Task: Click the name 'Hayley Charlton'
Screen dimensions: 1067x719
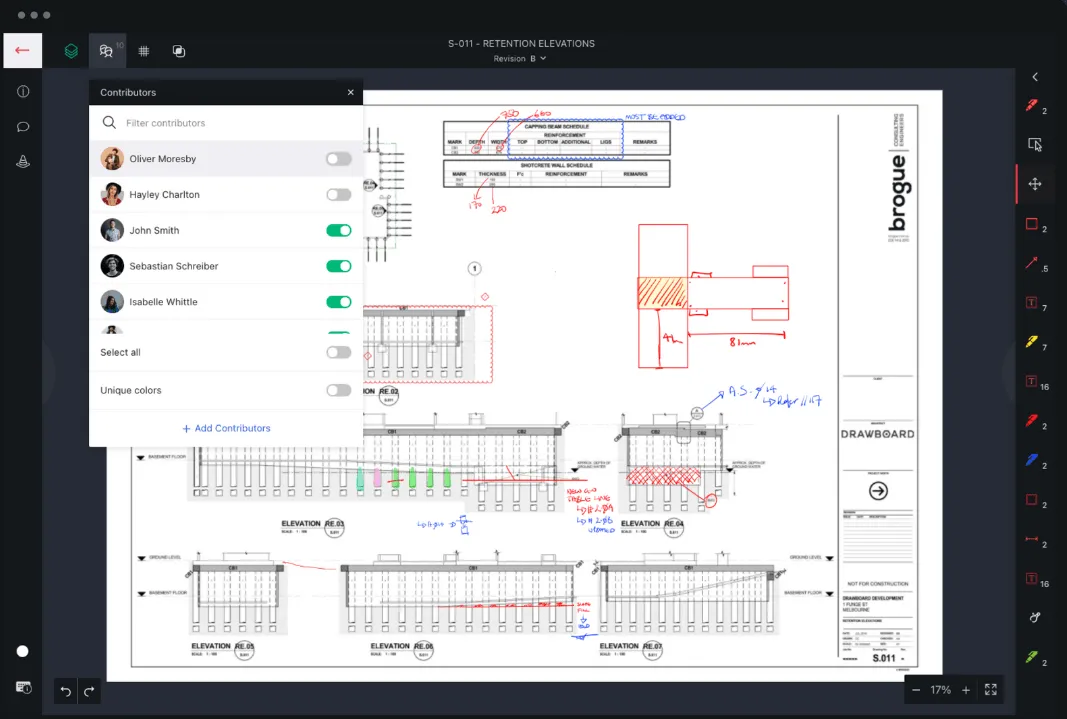Action: coord(165,195)
